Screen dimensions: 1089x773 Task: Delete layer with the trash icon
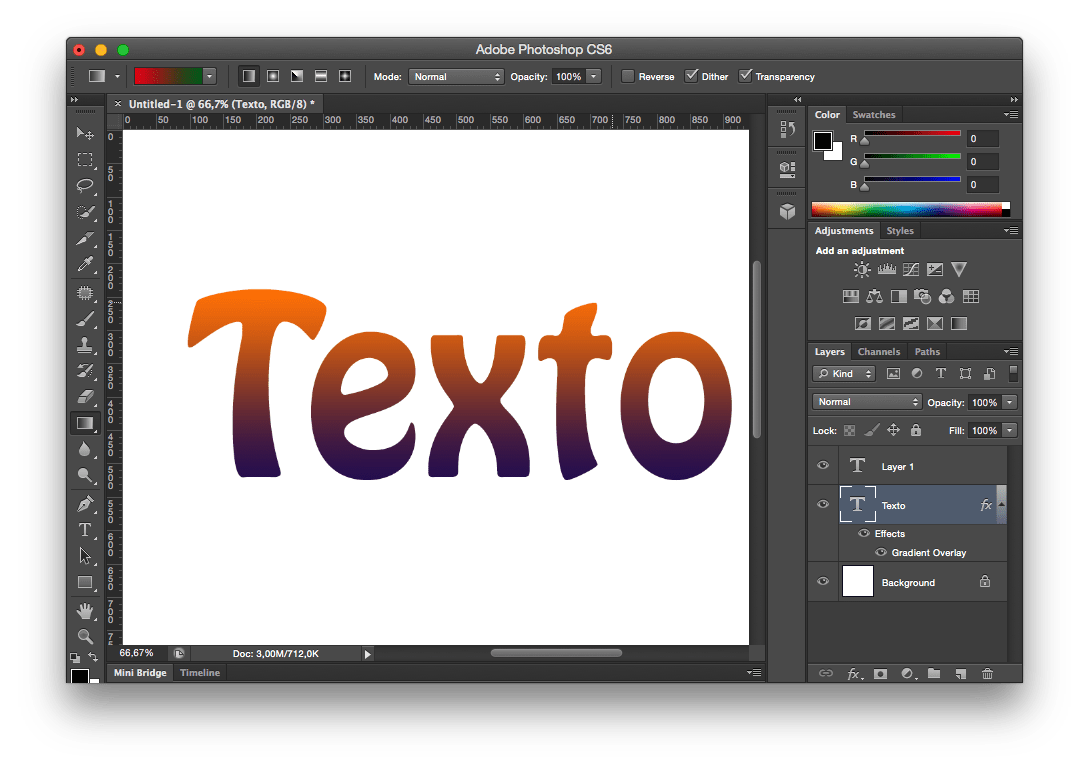pos(987,674)
